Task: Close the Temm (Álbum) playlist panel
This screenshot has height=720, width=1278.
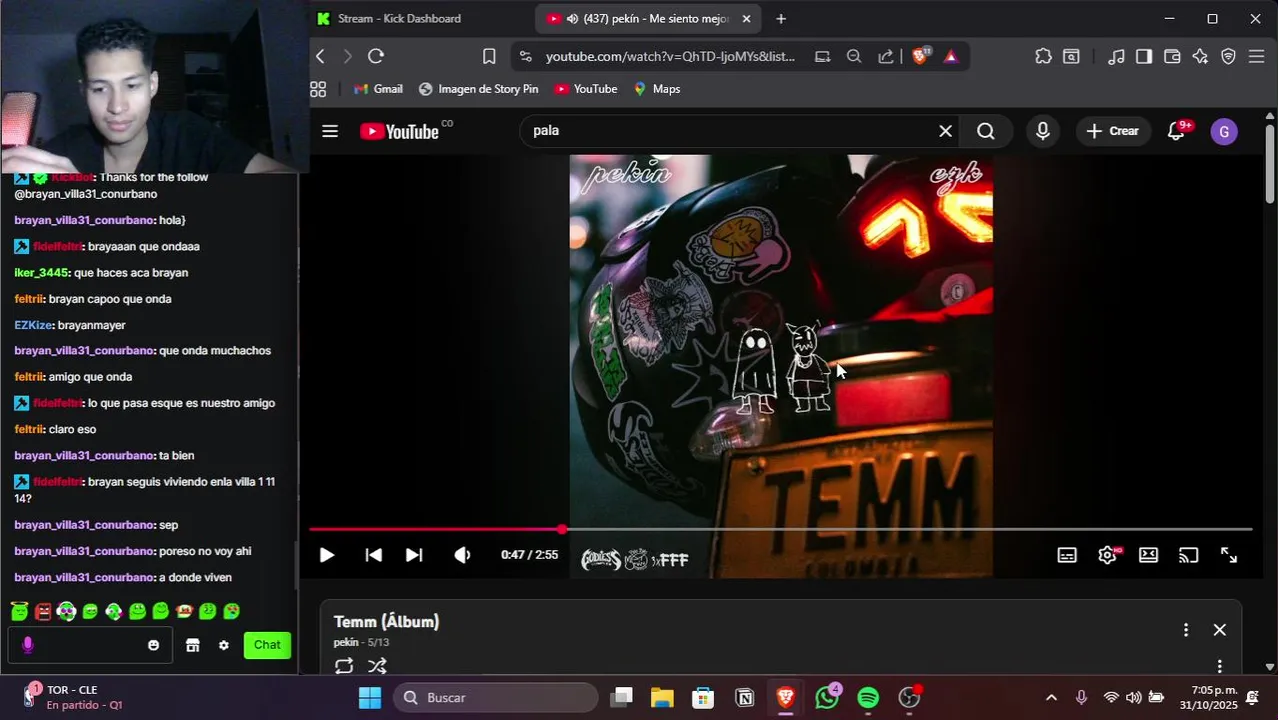Action: coord(1219,630)
